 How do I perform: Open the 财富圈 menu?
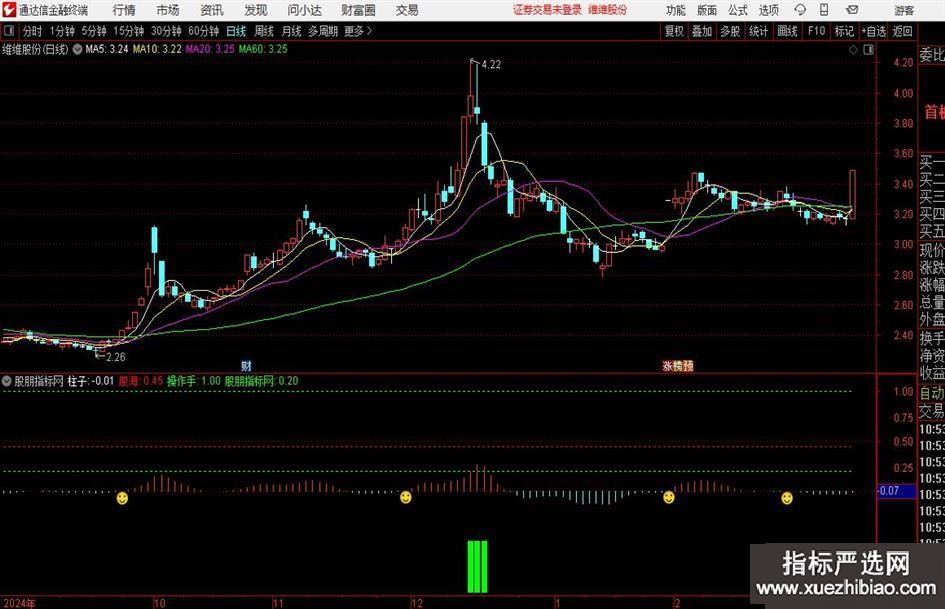coord(358,10)
